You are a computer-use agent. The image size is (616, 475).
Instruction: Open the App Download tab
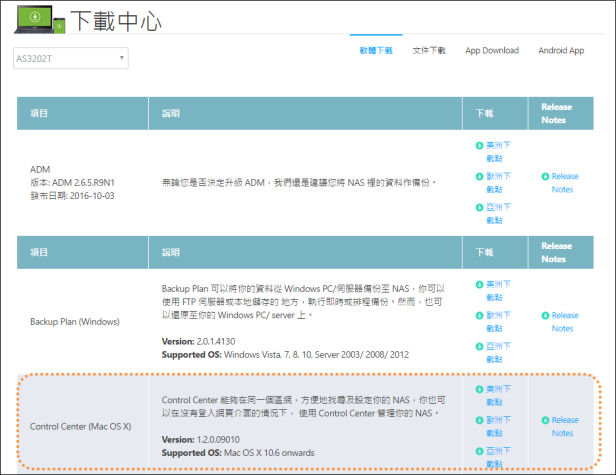(492, 50)
